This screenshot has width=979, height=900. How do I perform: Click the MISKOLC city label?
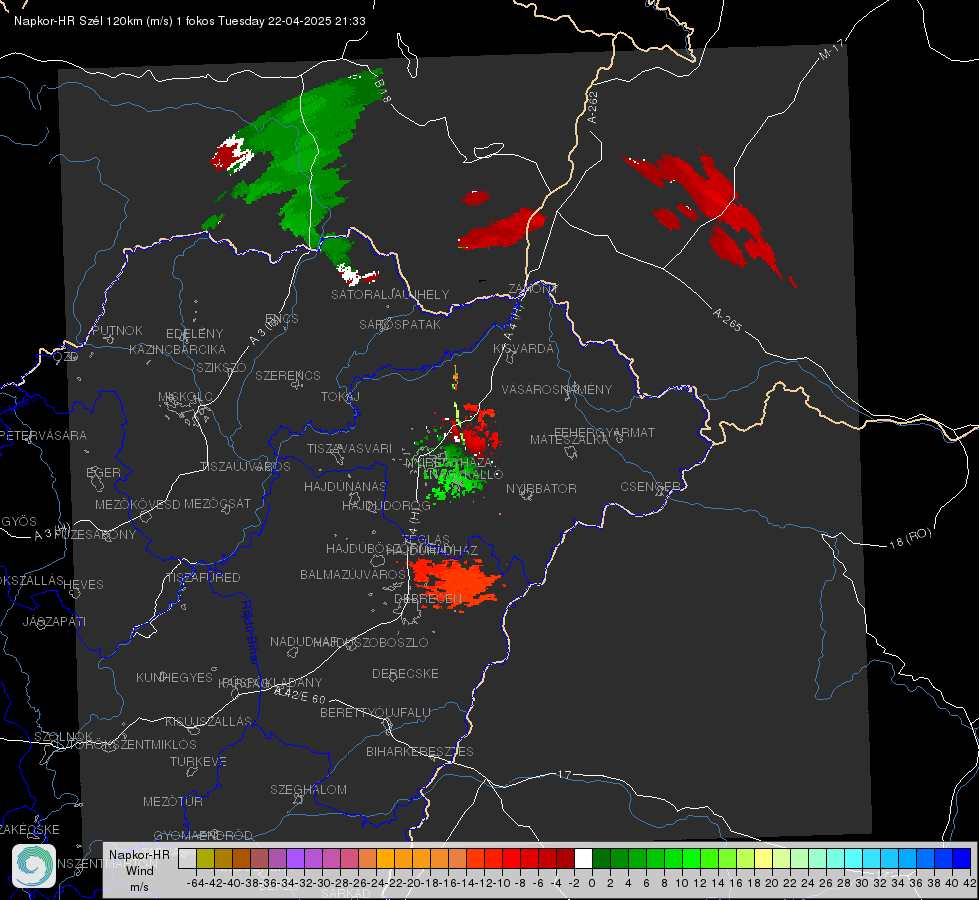pos(185,397)
